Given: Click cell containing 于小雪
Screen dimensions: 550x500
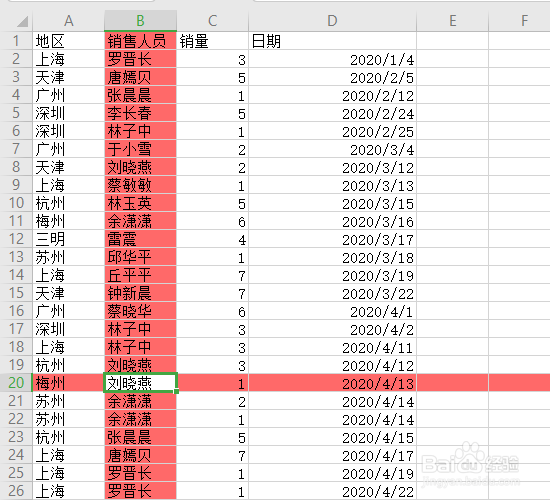Looking at the screenshot, I should click(140, 149).
